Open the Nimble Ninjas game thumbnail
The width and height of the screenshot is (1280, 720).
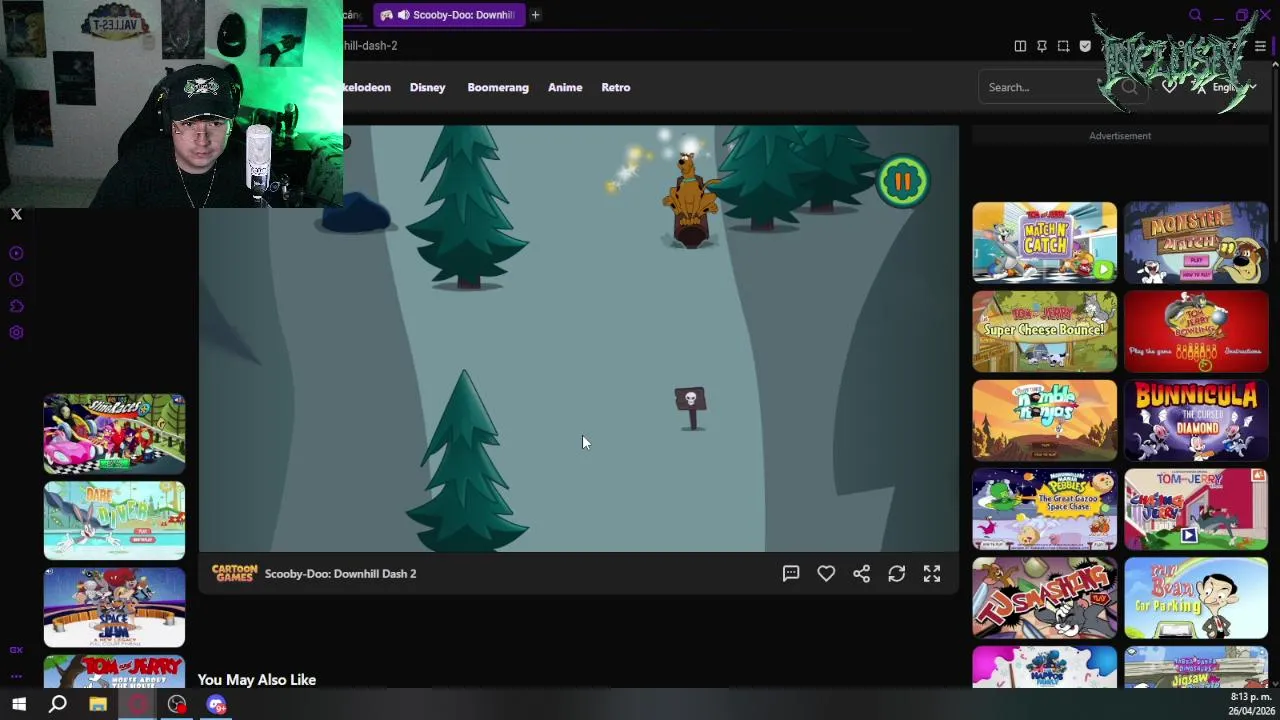click(1044, 420)
